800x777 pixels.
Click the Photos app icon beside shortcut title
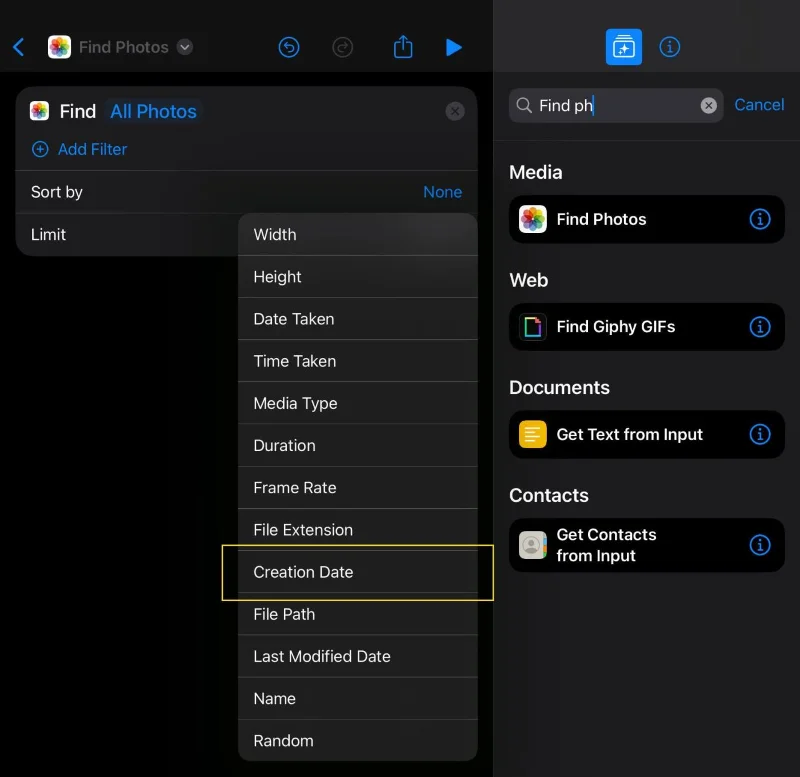[59, 47]
